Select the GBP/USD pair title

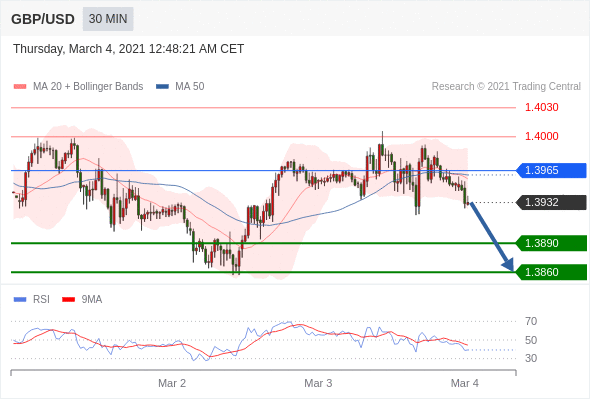(x=43, y=19)
